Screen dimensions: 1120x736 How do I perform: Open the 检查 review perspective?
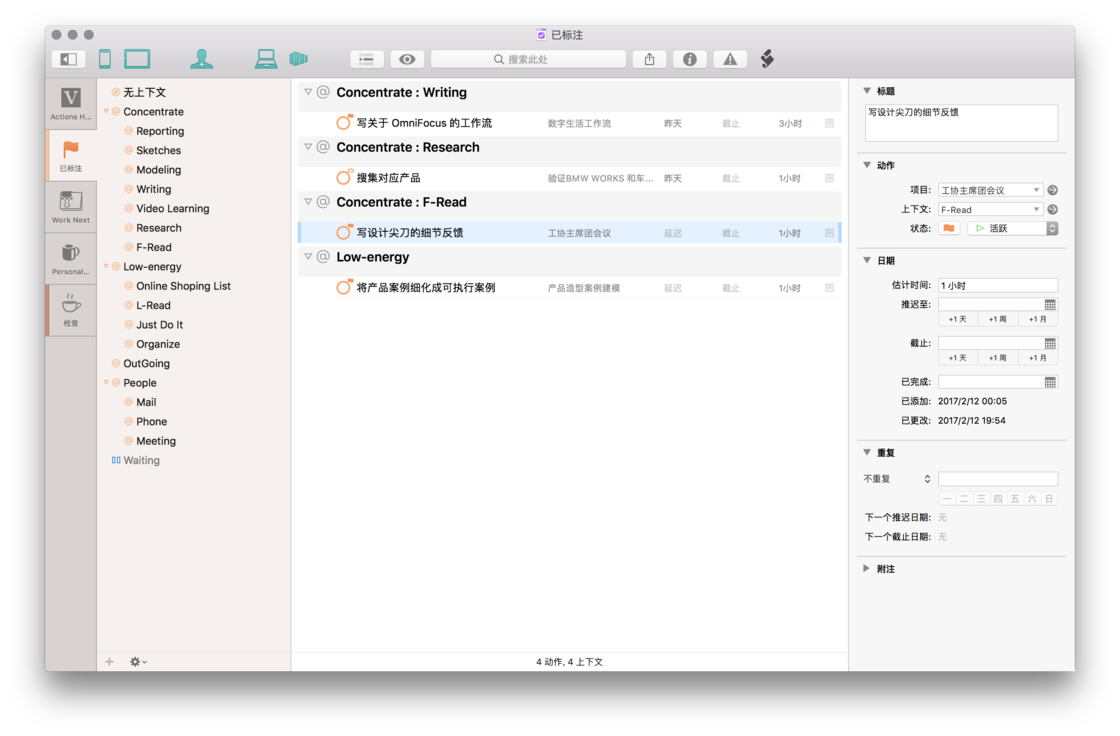[x=71, y=310]
